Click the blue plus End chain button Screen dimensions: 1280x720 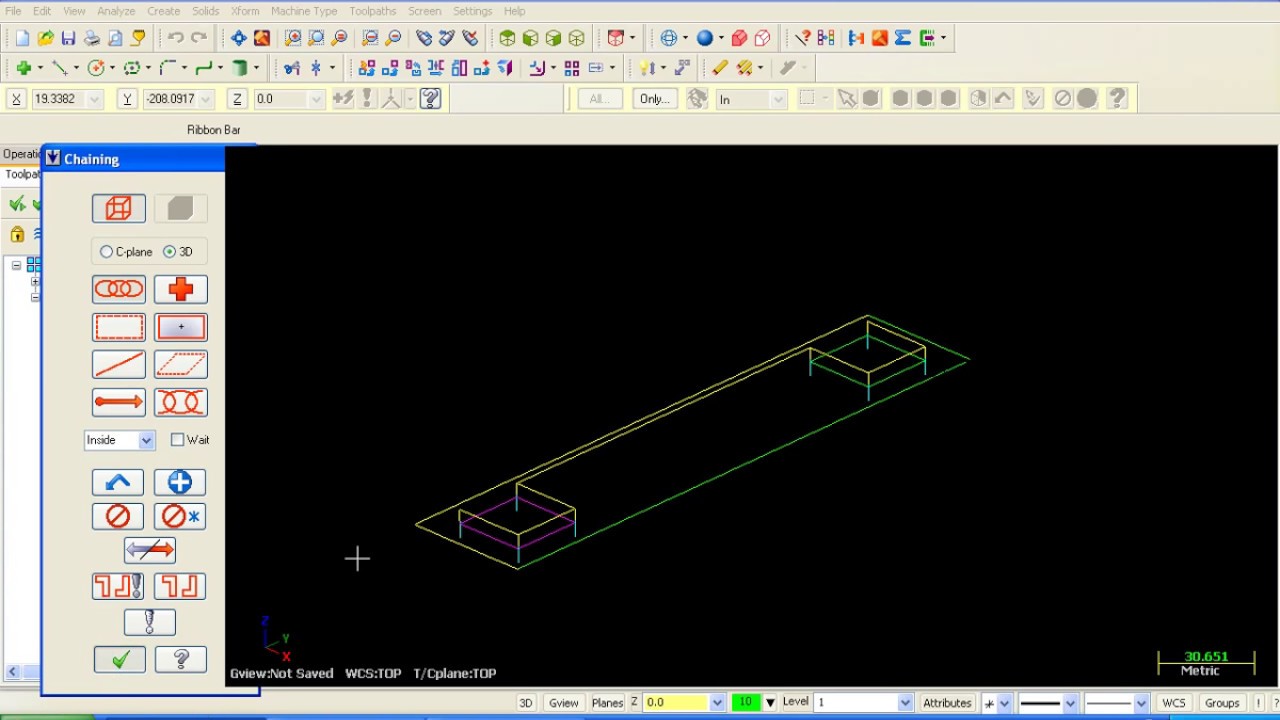(x=180, y=482)
